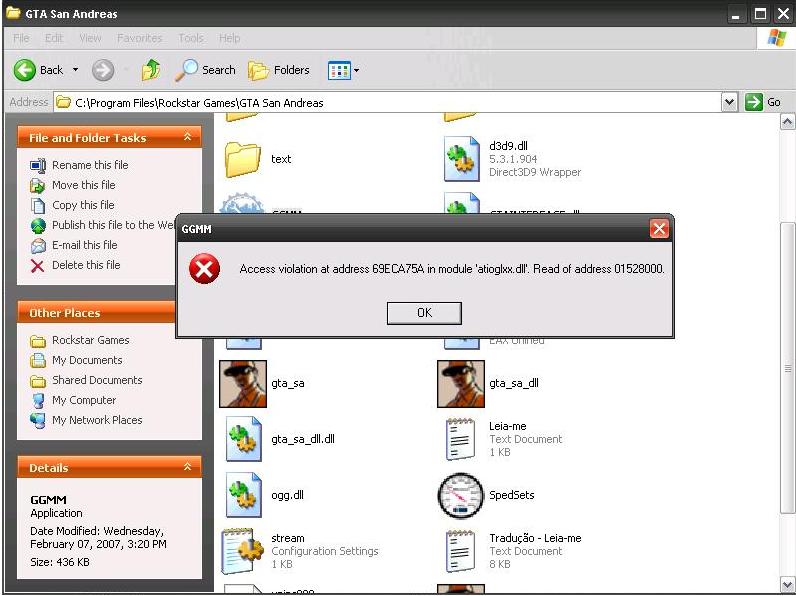The image size is (796, 596).
Task: Click the red X Delete icon
Action: click(38, 266)
